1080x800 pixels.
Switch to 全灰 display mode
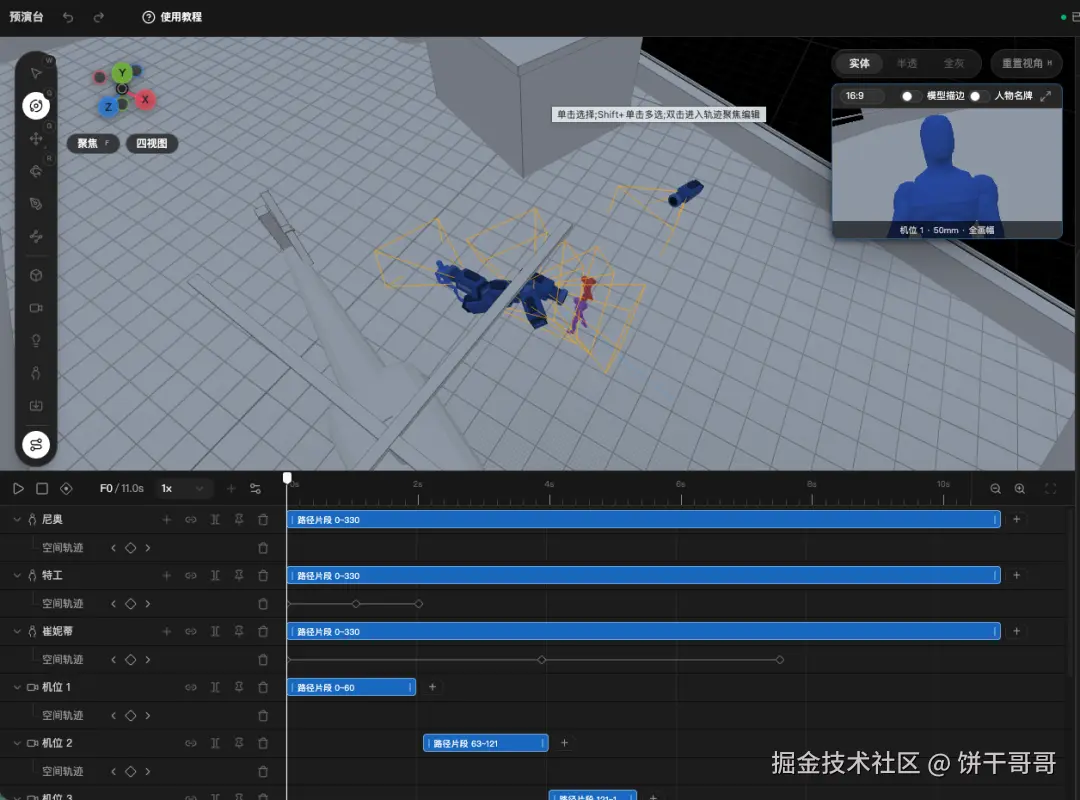click(953, 63)
